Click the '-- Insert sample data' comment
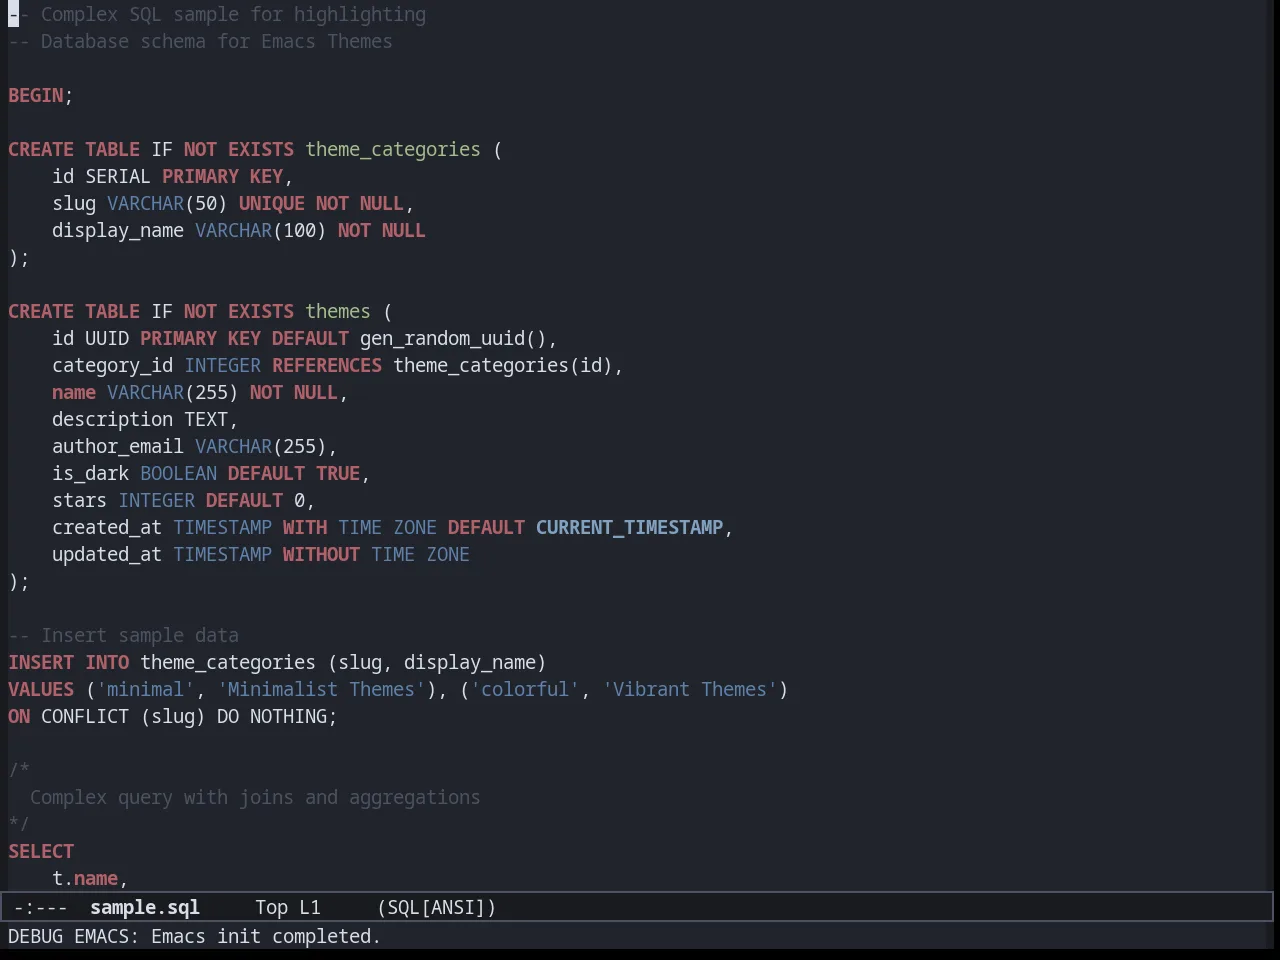The image size is (1280, 960). click(x=124, y=635)
